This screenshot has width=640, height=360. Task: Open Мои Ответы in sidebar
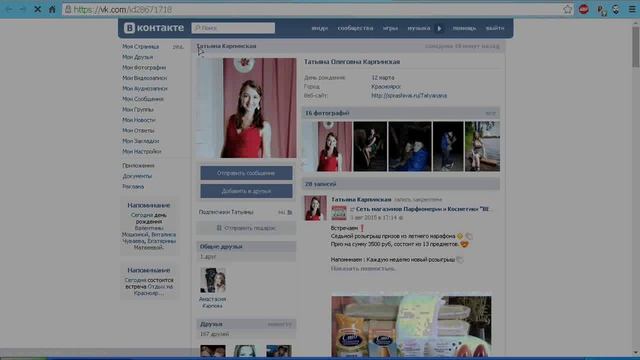tap(138, 130)
